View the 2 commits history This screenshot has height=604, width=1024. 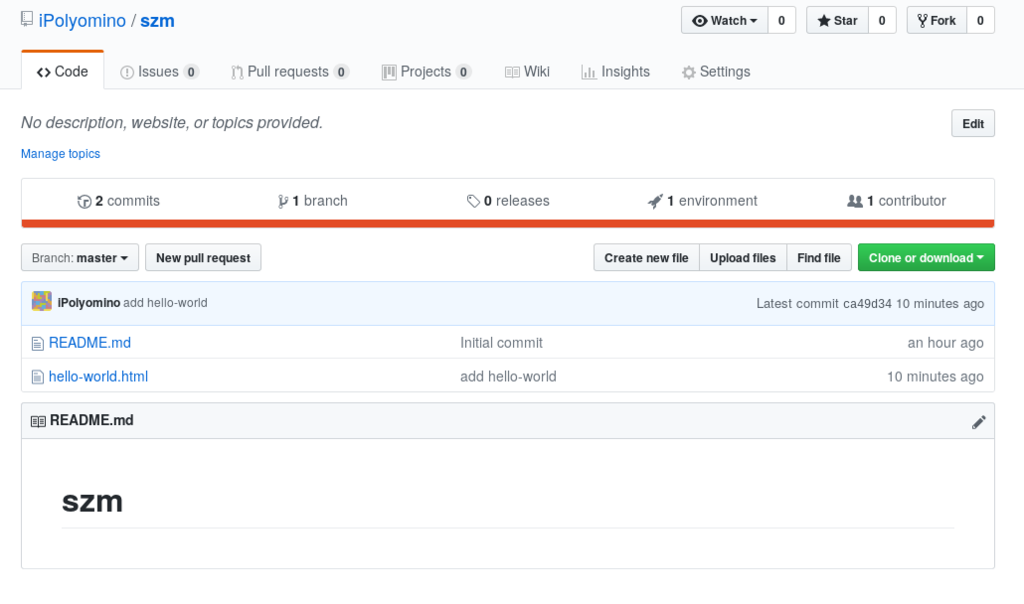(118, 200)
